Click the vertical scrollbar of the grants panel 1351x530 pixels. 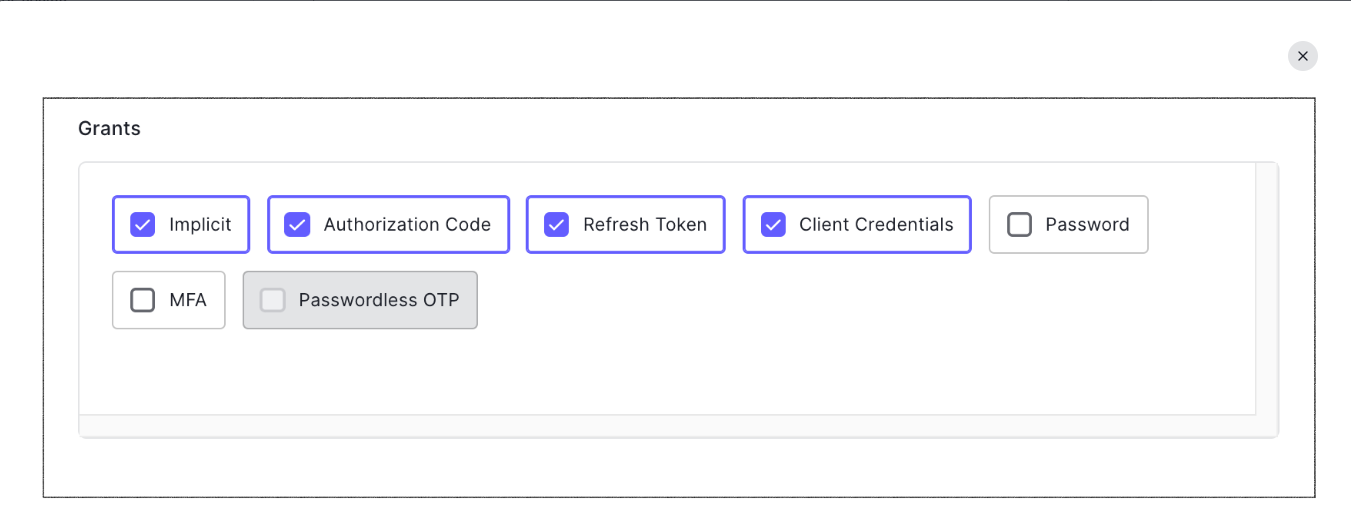click(1266, 290)
